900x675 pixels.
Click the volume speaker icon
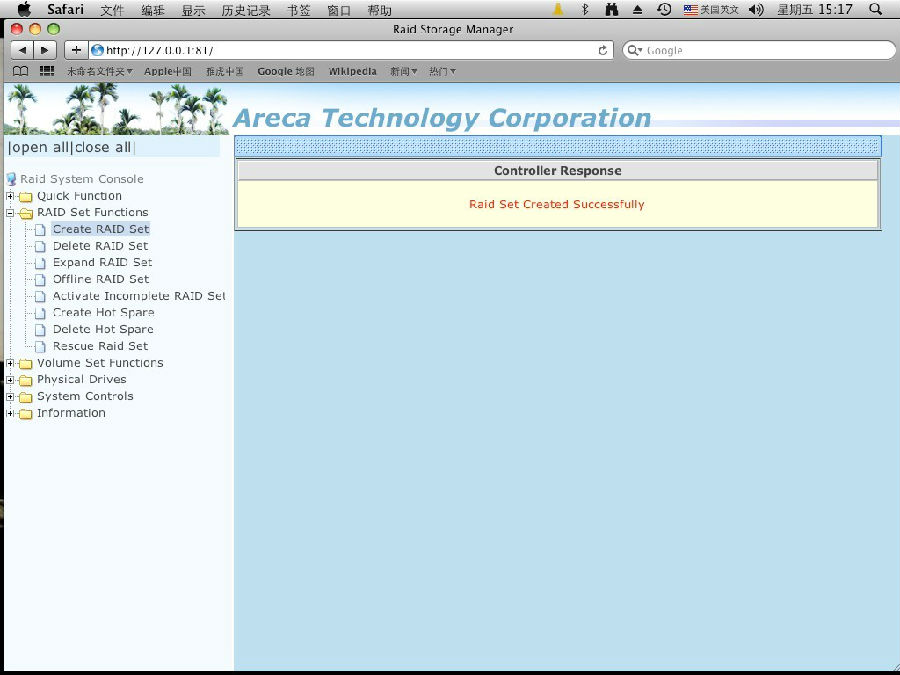pyautogui.click(x=757, y=10)
